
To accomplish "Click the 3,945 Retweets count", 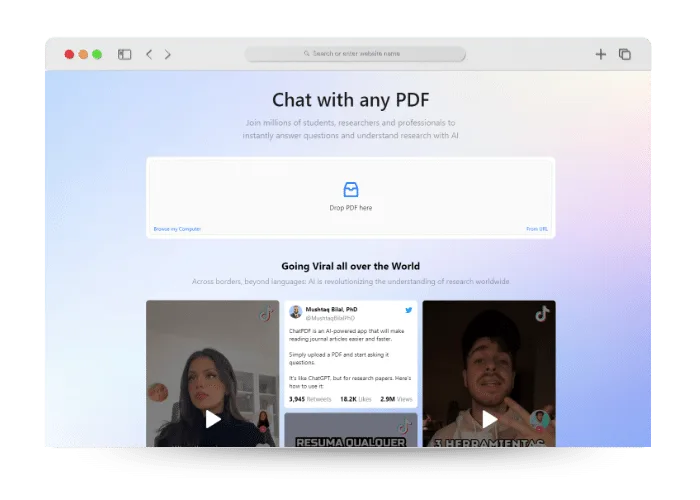I will [x=310, y=399].
